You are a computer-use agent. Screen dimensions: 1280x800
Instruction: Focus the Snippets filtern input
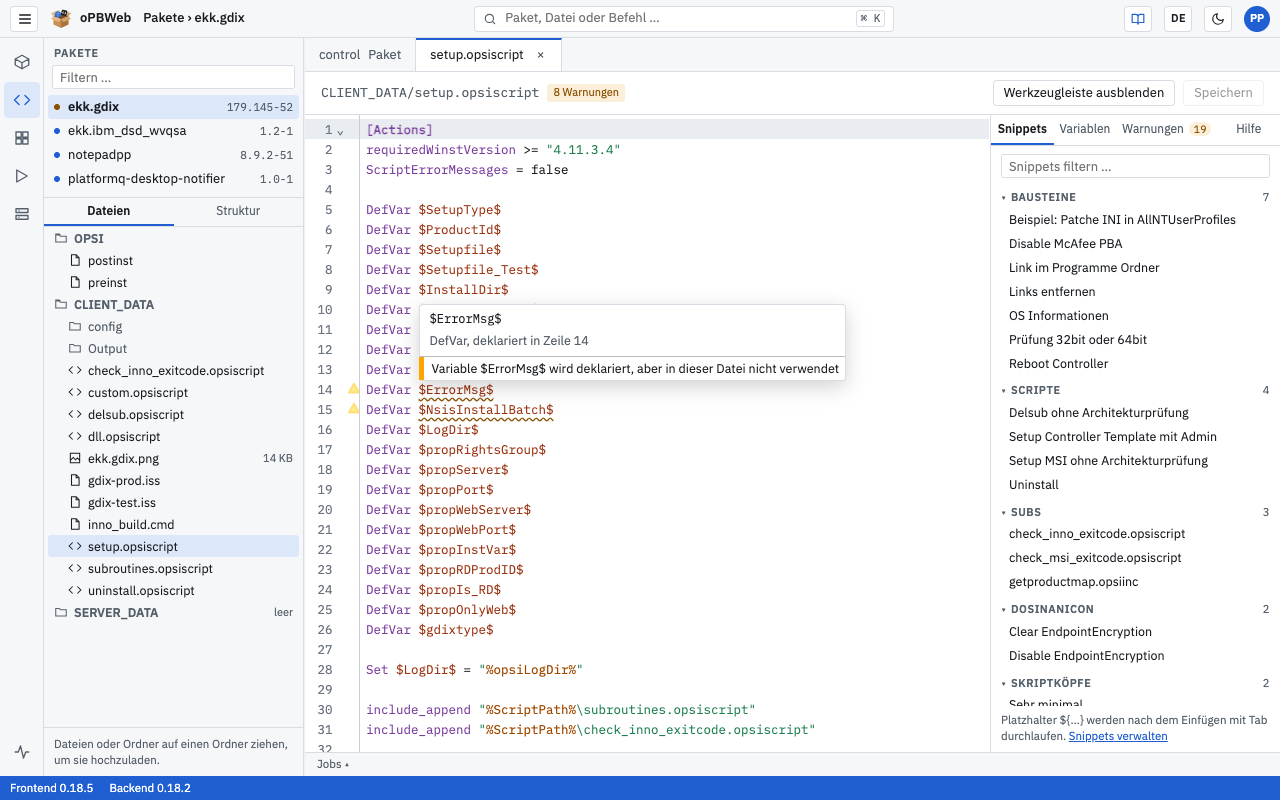[x=1135, y=166]
